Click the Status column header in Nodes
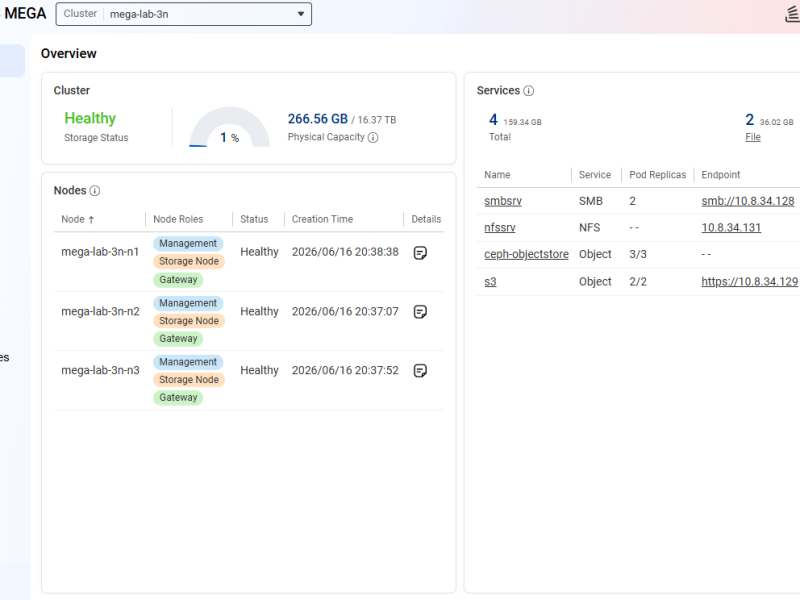This screenshot has width=800, height=600. [254, 219]
